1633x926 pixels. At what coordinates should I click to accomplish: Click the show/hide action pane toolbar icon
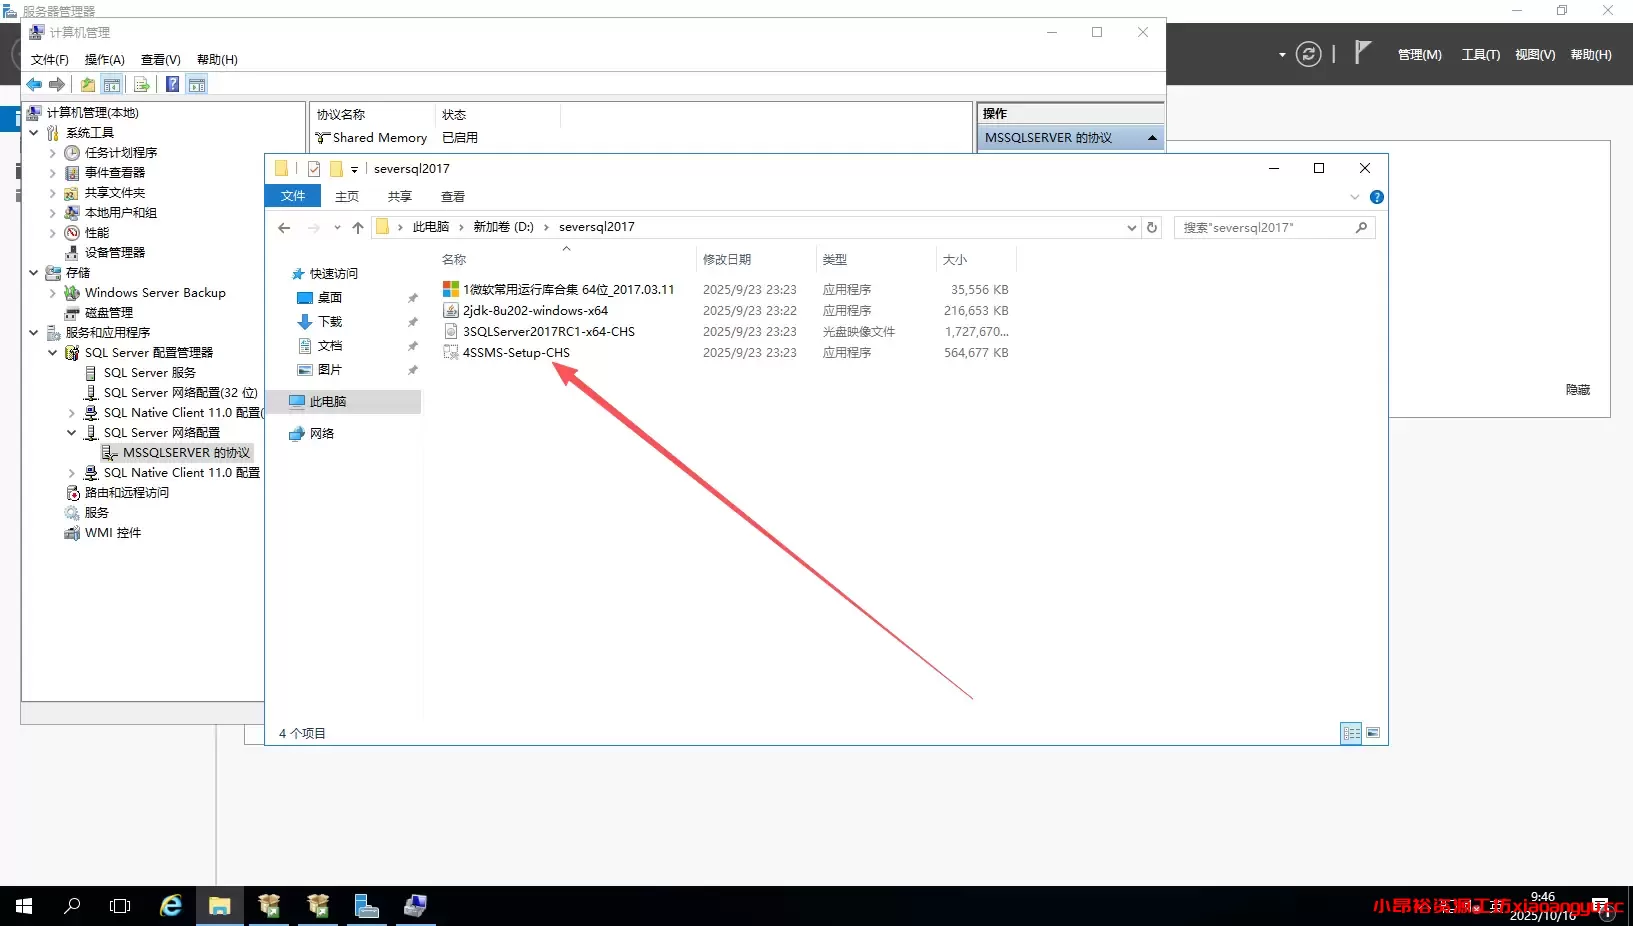click(x=196, y=84)
